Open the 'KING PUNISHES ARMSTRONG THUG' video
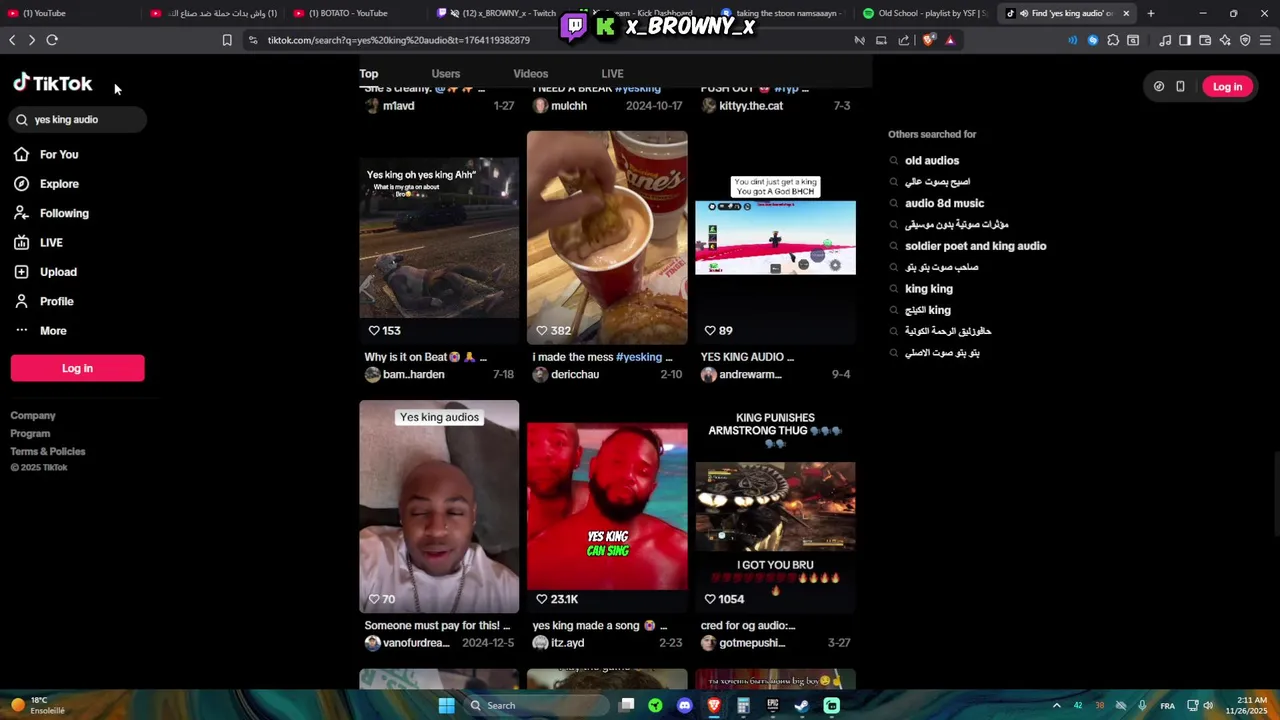This screenshot has height=720, width=1280. (775, 506)
